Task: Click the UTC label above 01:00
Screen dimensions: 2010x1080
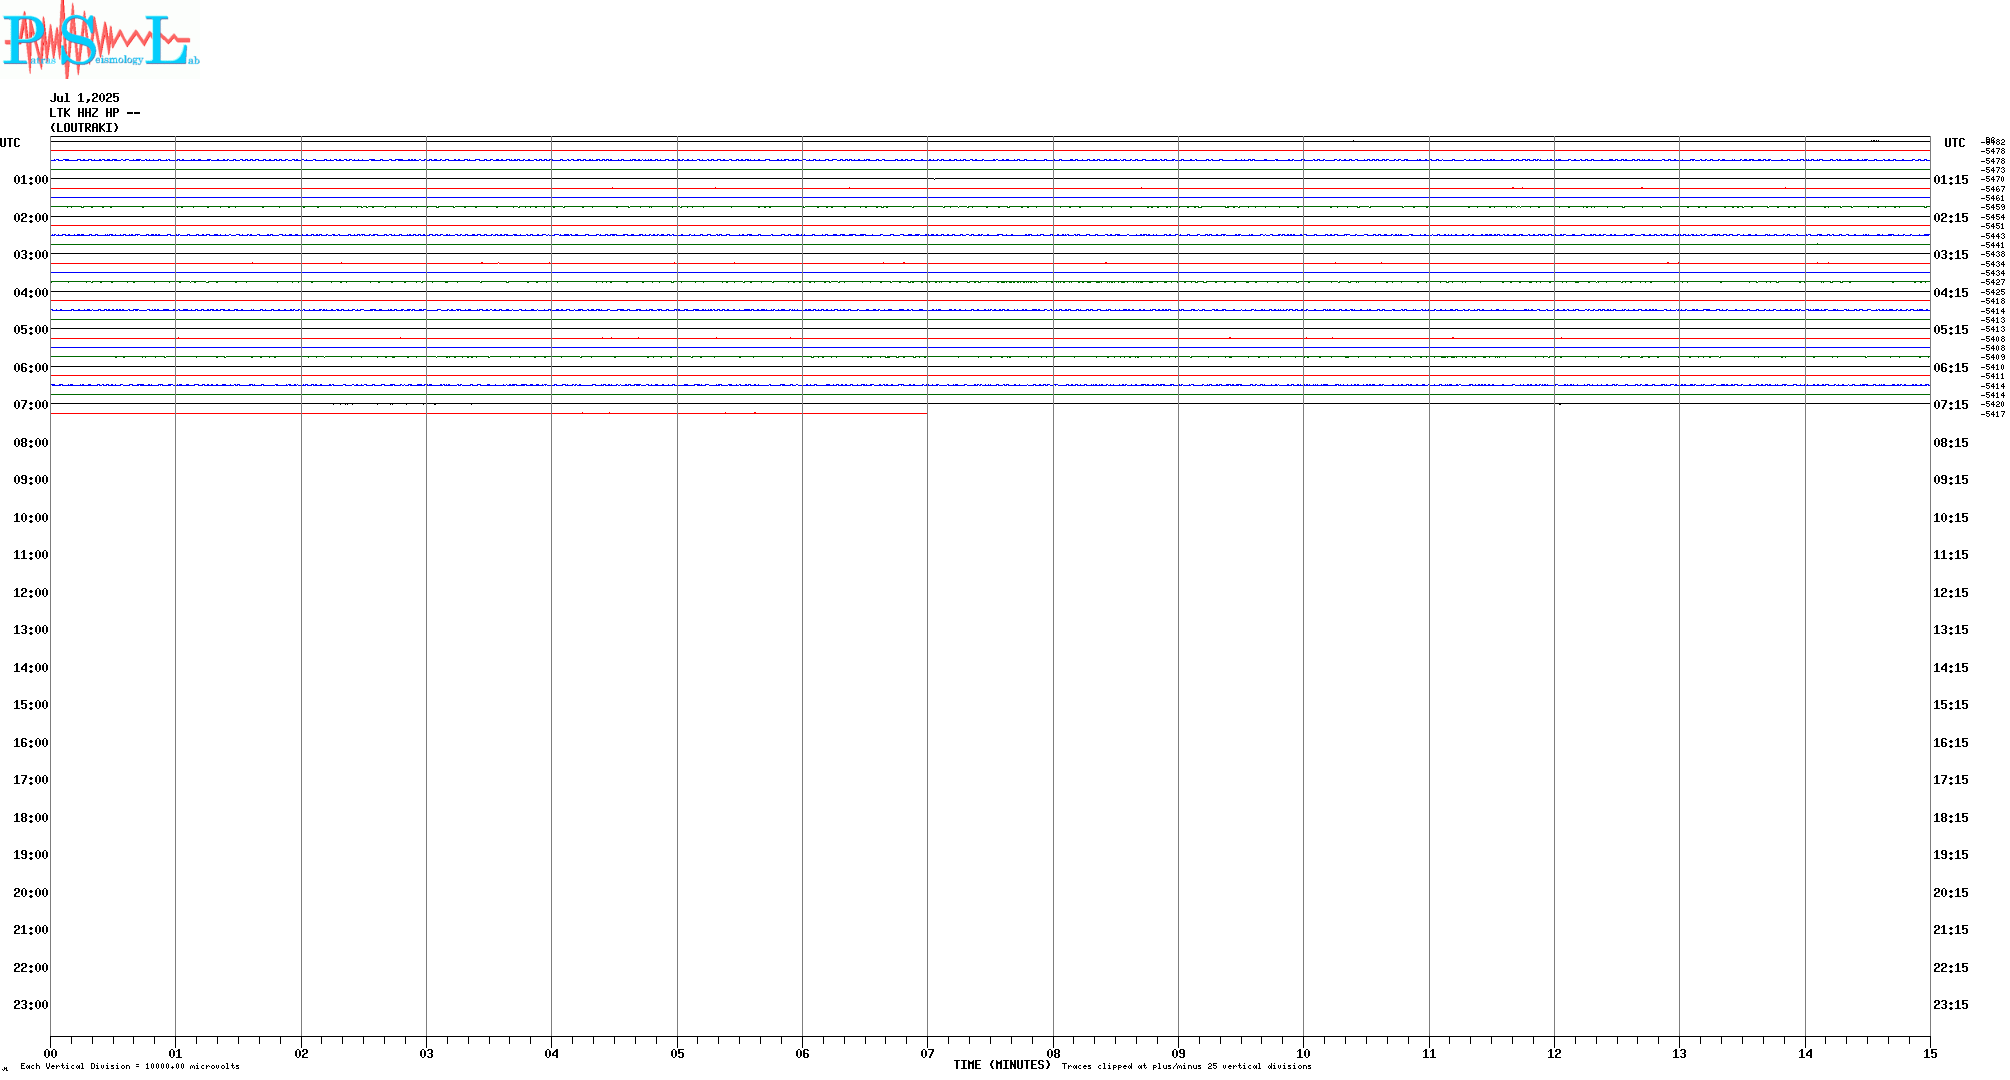Action: (x=10, y=143)
